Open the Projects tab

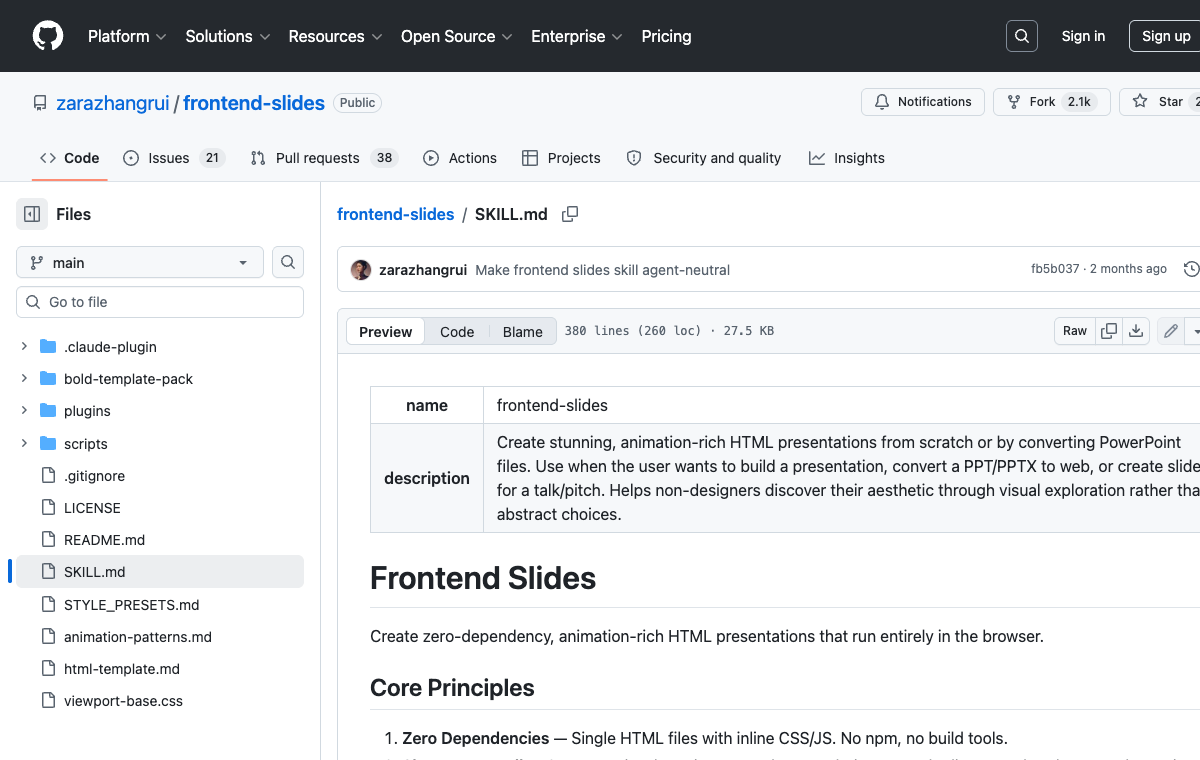[x=561, y=158]
